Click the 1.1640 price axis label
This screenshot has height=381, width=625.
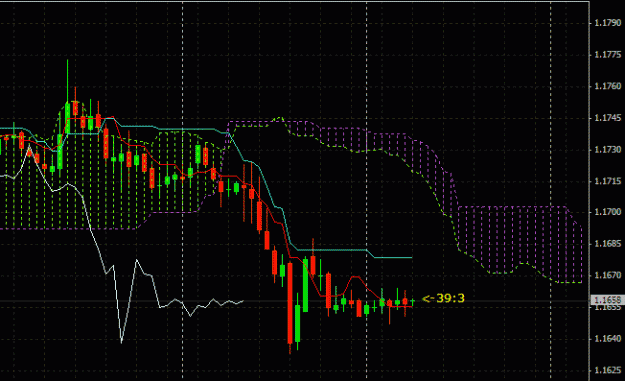[607, 338]
